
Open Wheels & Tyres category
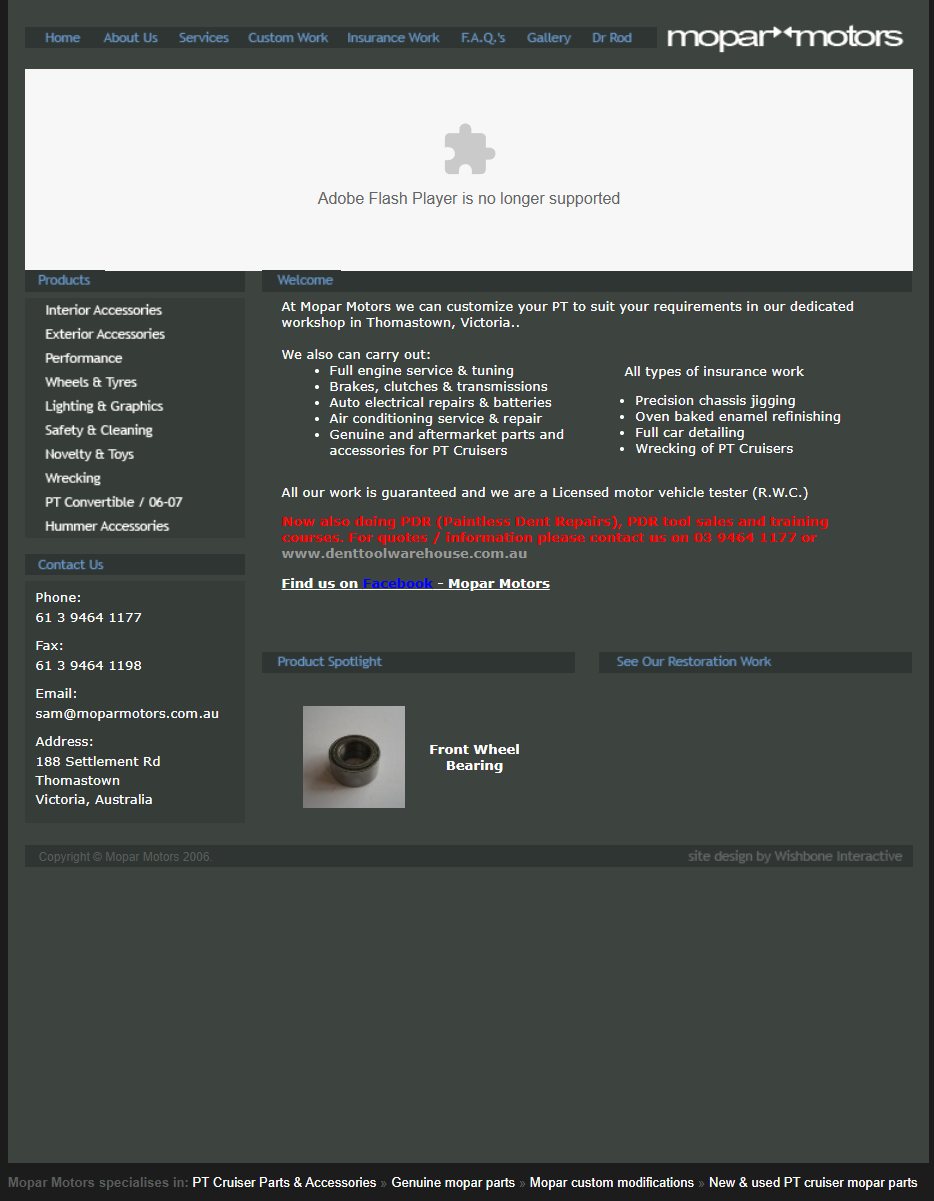(x=91, y=382)
